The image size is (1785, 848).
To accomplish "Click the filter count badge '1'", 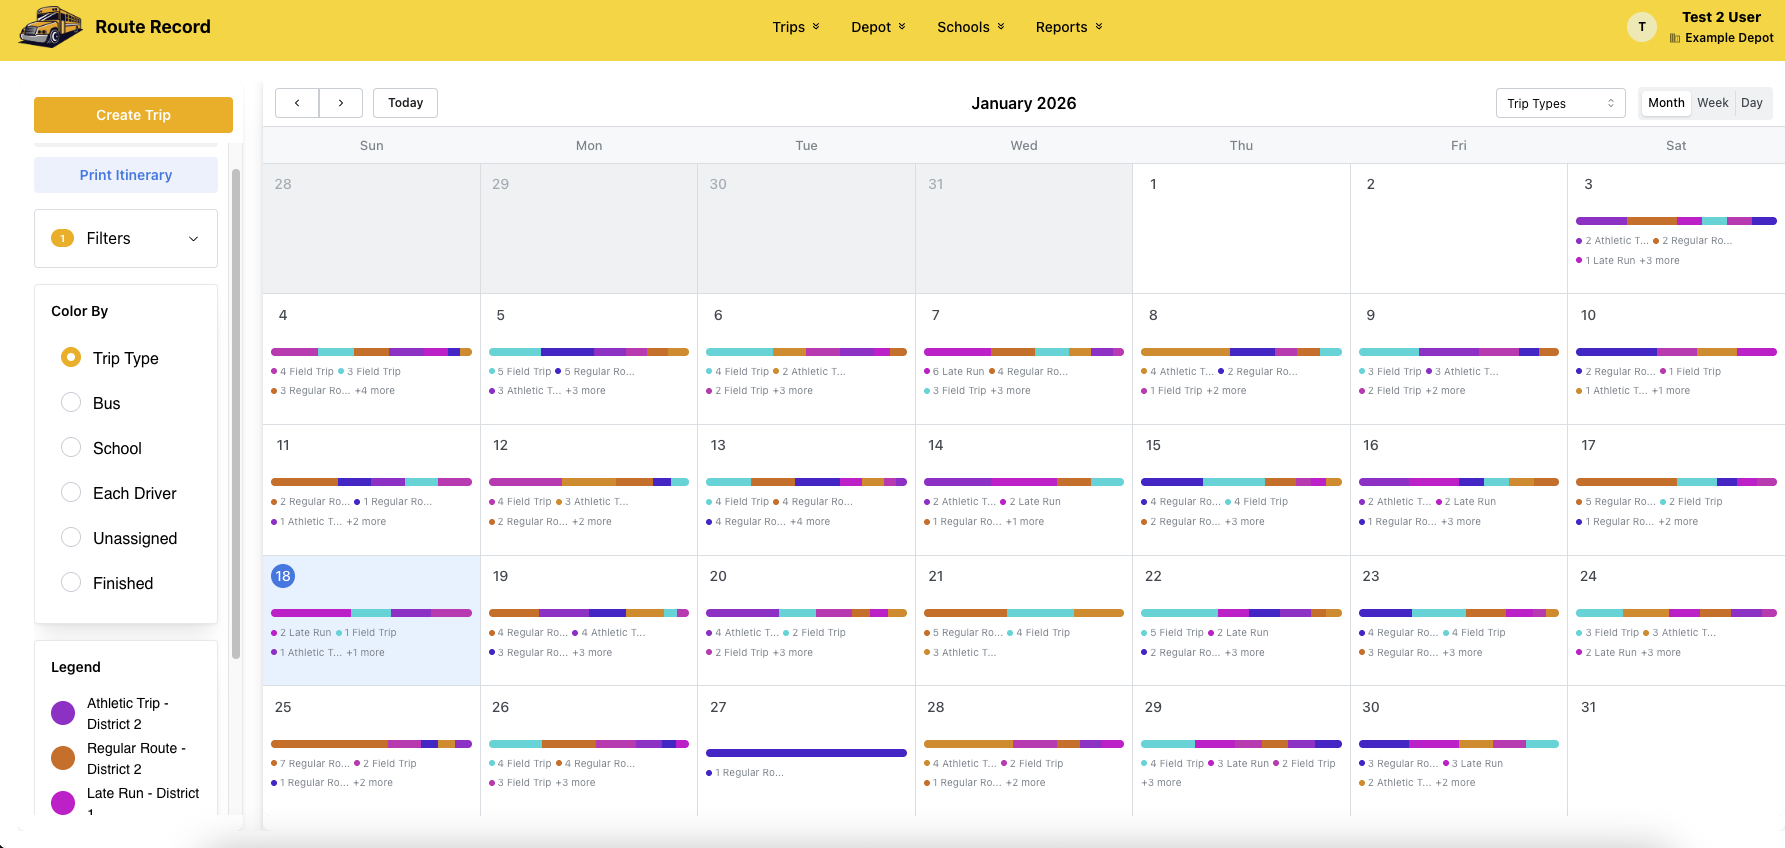I will [x=63, y=238].
